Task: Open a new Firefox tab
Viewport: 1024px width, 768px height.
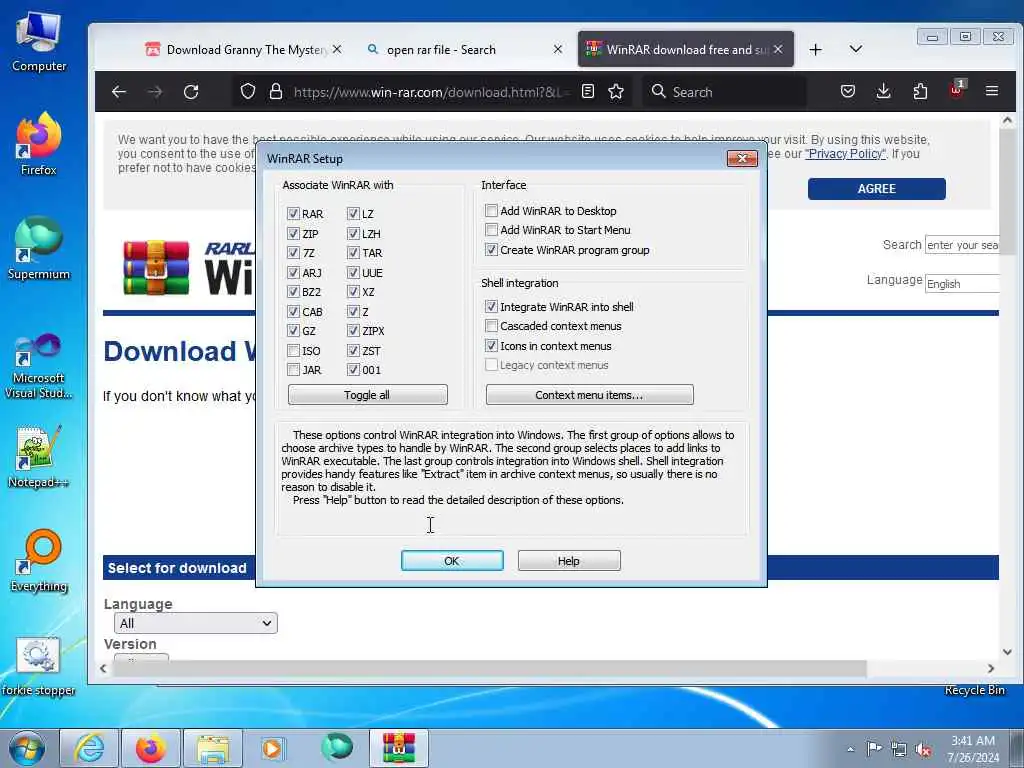Action: (x=816, y=50)
